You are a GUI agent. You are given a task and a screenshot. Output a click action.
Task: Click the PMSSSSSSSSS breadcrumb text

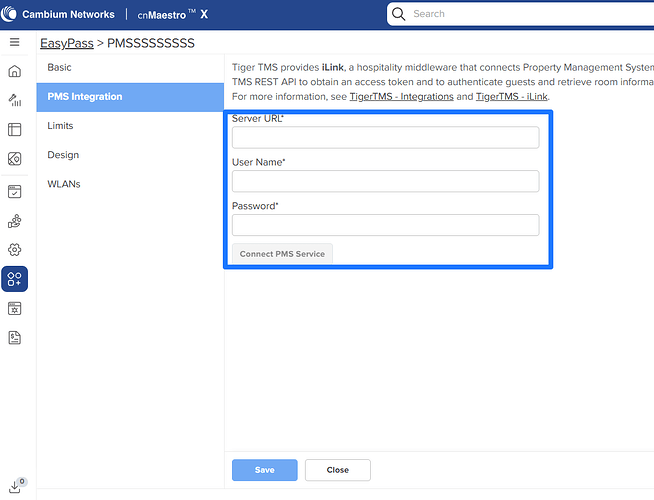point(151,43)
